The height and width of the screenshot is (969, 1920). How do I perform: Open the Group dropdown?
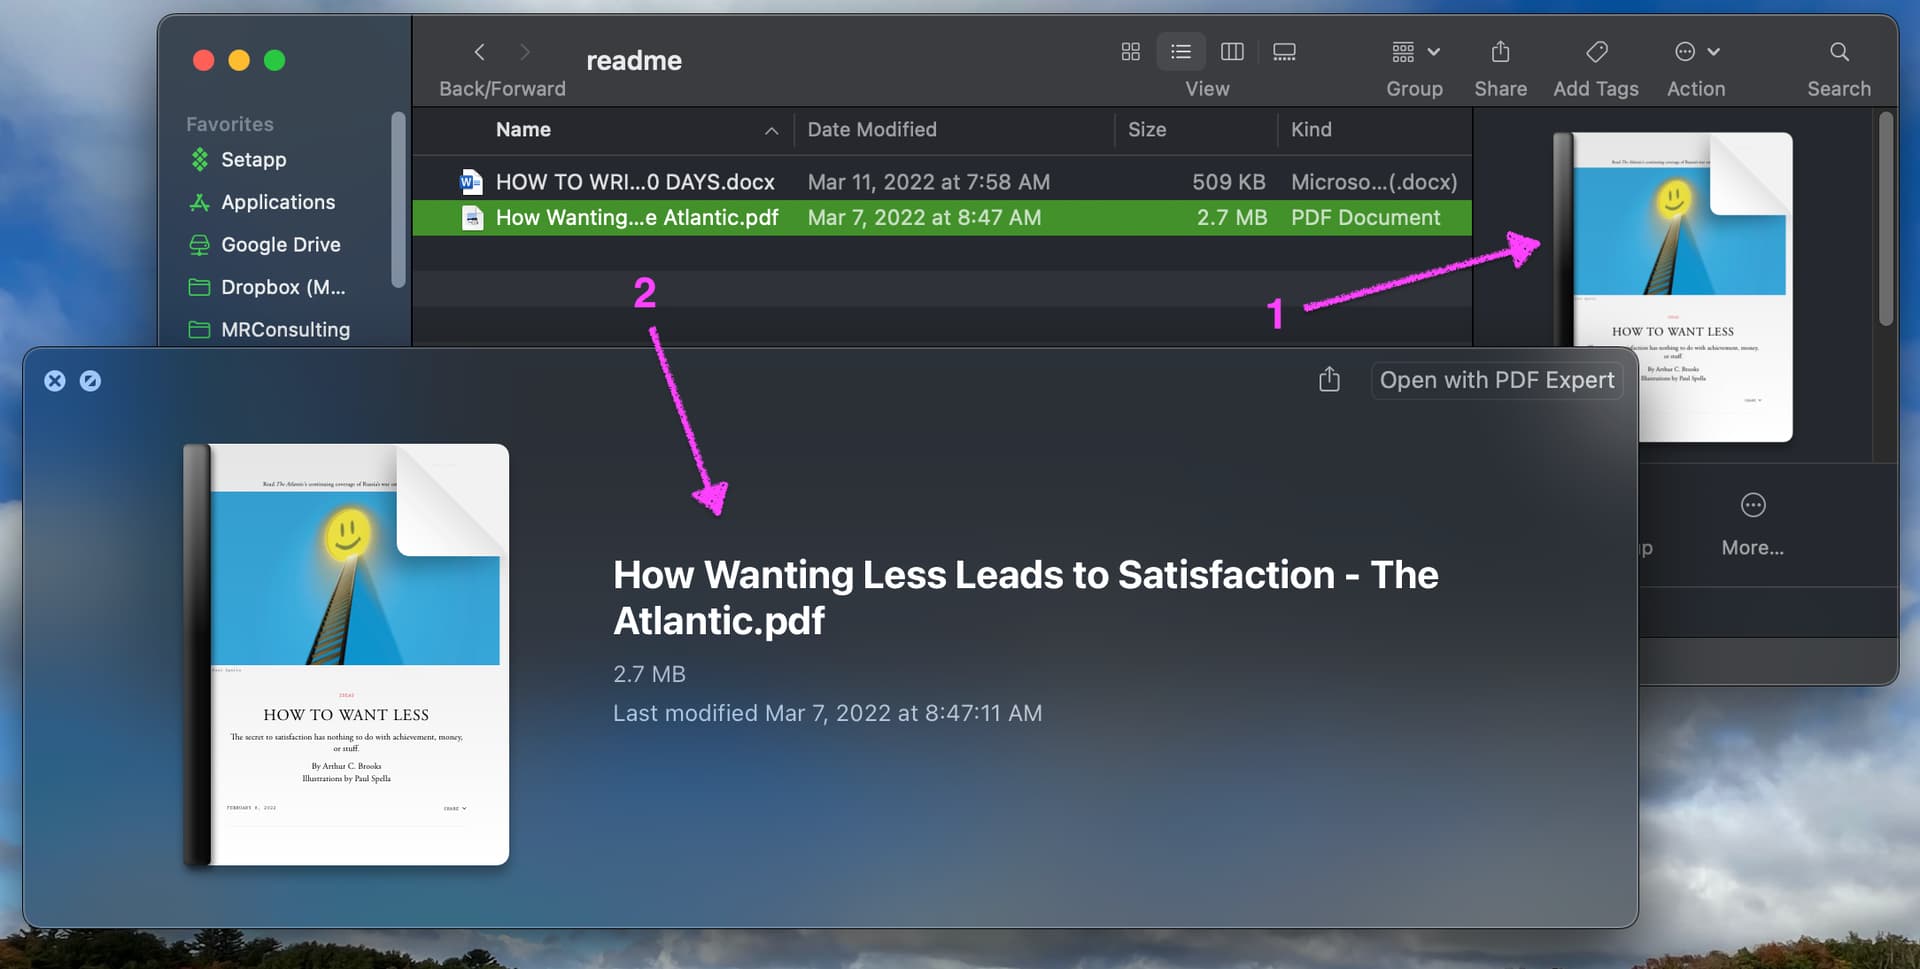[x=1415, y=52]
